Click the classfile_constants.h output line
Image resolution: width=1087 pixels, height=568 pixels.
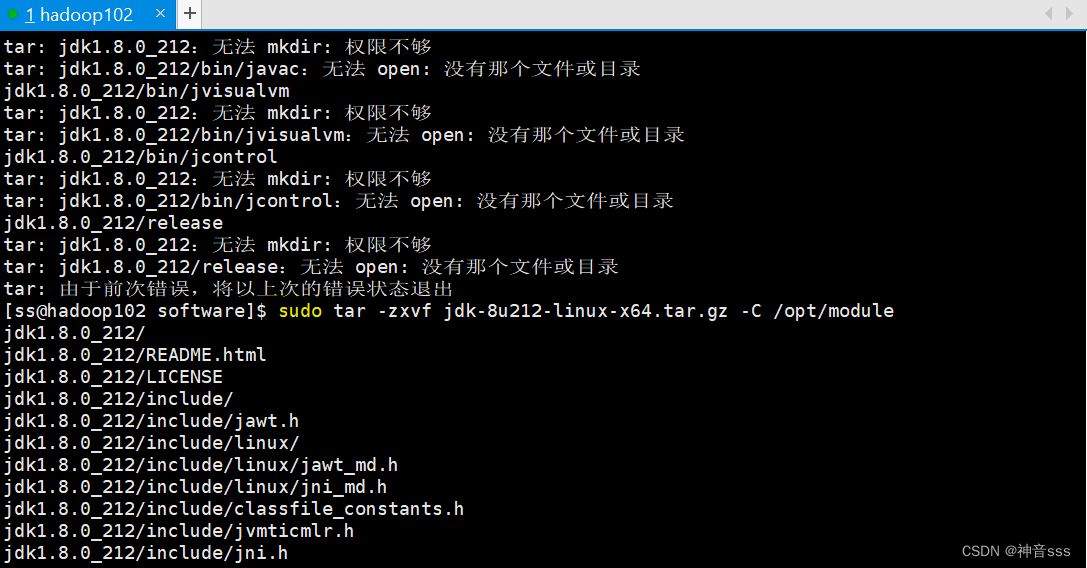234,509
